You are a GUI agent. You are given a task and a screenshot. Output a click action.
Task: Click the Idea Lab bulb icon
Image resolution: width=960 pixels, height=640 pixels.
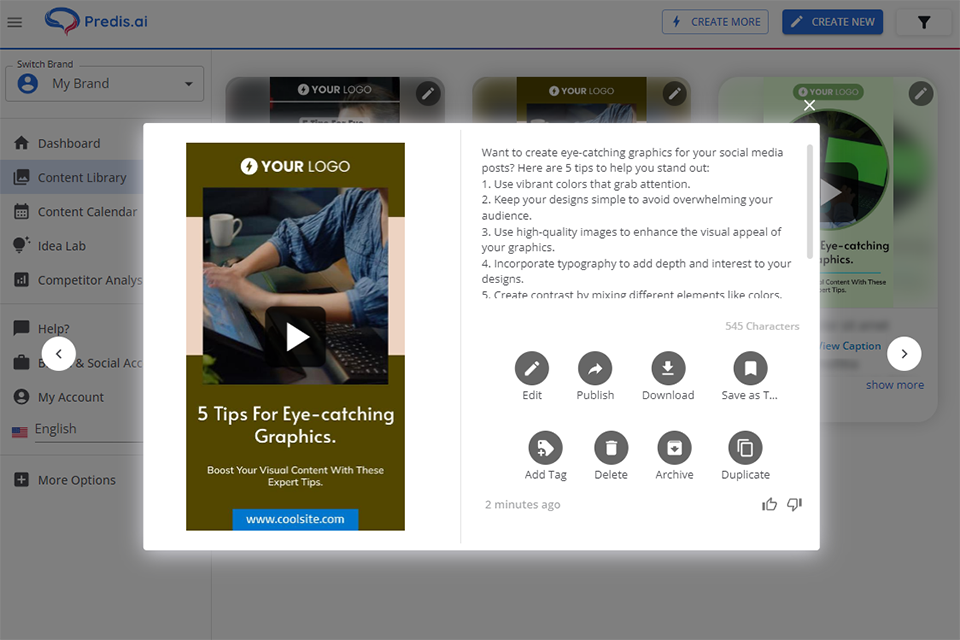click(x=21, y=245)
